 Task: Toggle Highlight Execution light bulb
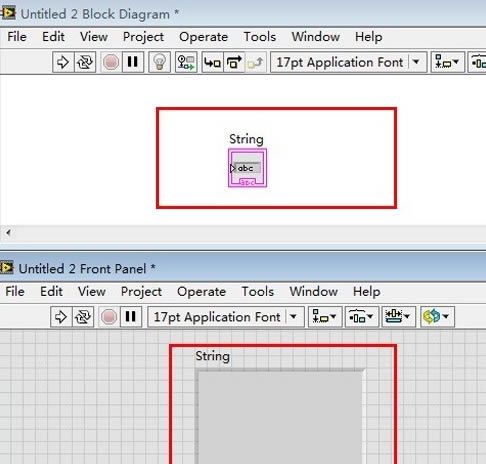click(x=159, y=62)
